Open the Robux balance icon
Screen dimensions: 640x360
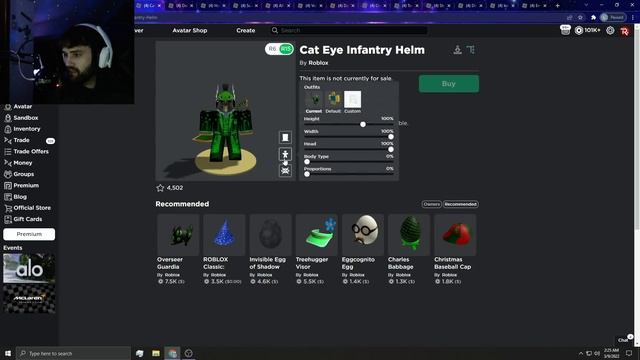[579, 30]
